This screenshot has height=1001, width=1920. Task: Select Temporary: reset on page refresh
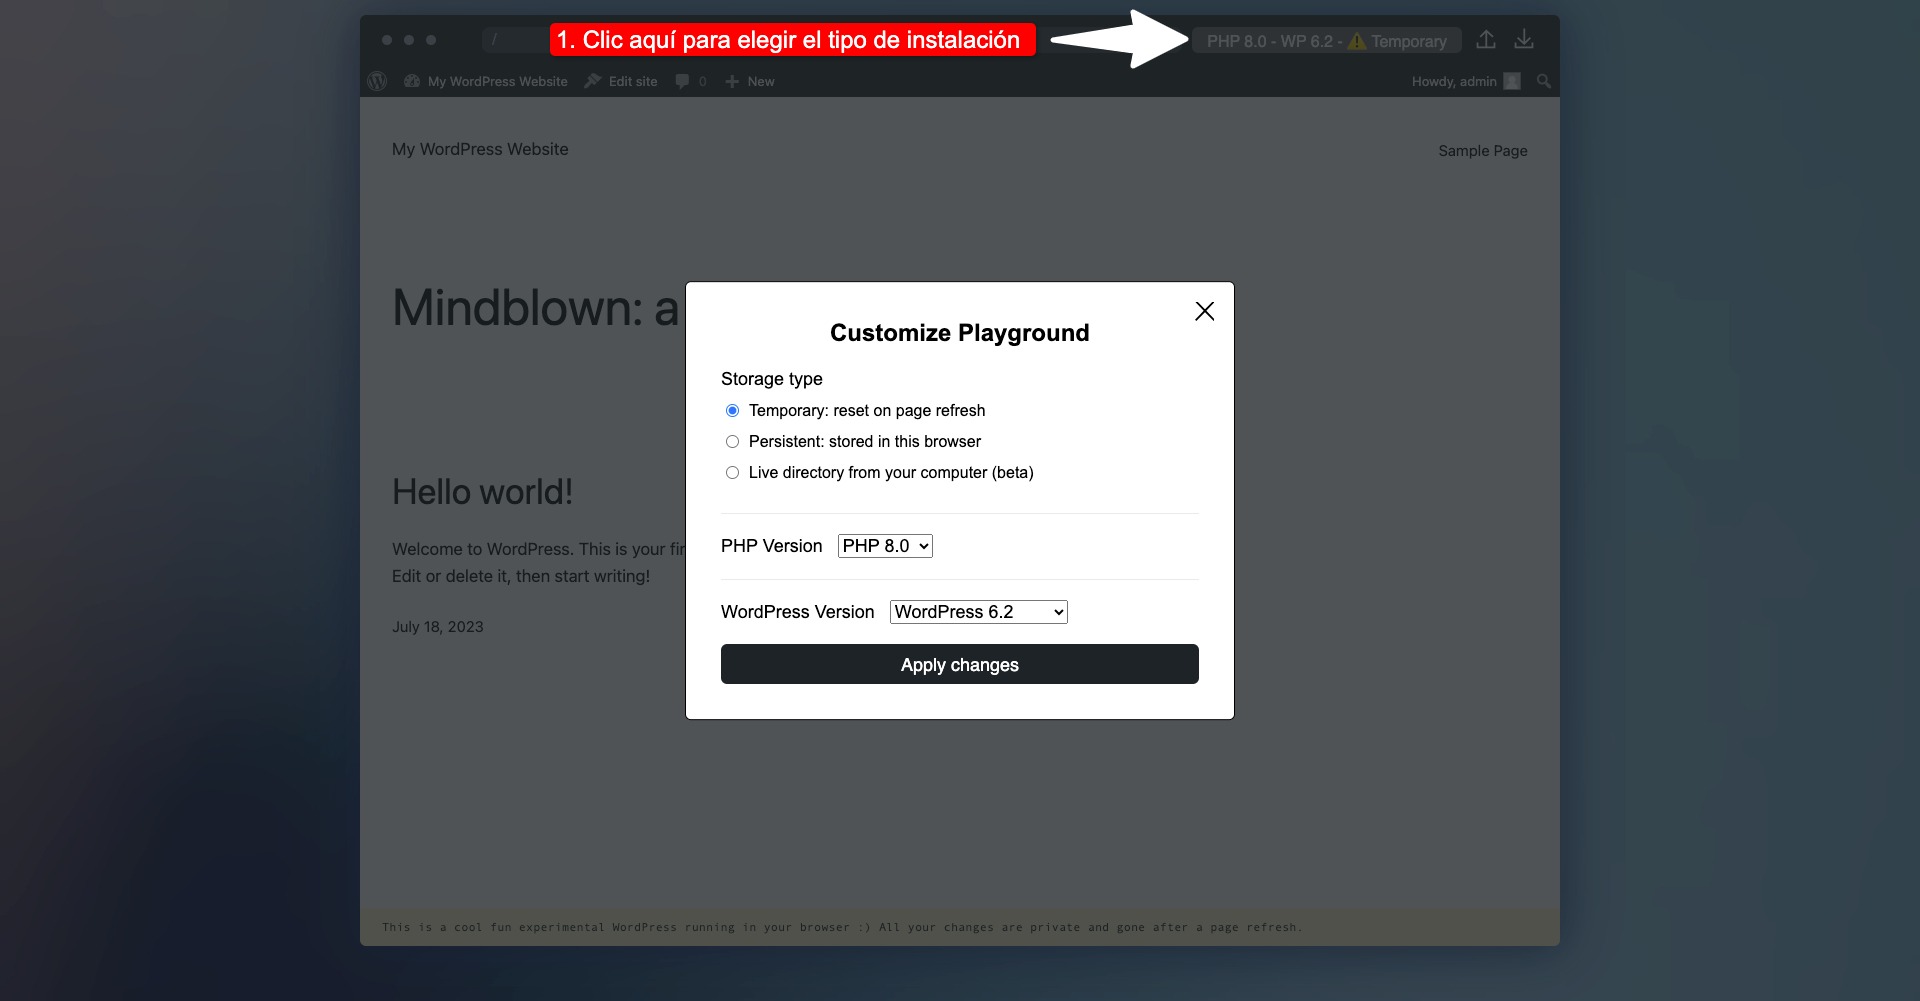tap(732, 410)
